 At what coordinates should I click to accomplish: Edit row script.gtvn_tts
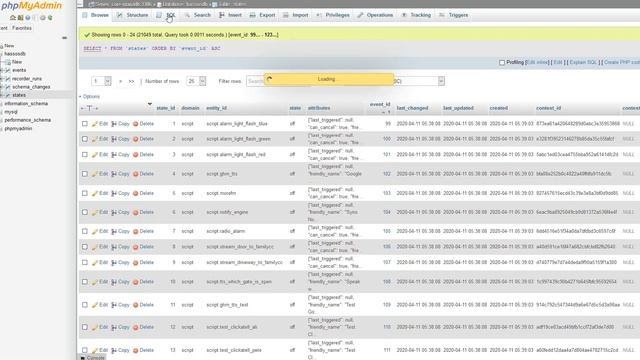(x=100, y=174)
